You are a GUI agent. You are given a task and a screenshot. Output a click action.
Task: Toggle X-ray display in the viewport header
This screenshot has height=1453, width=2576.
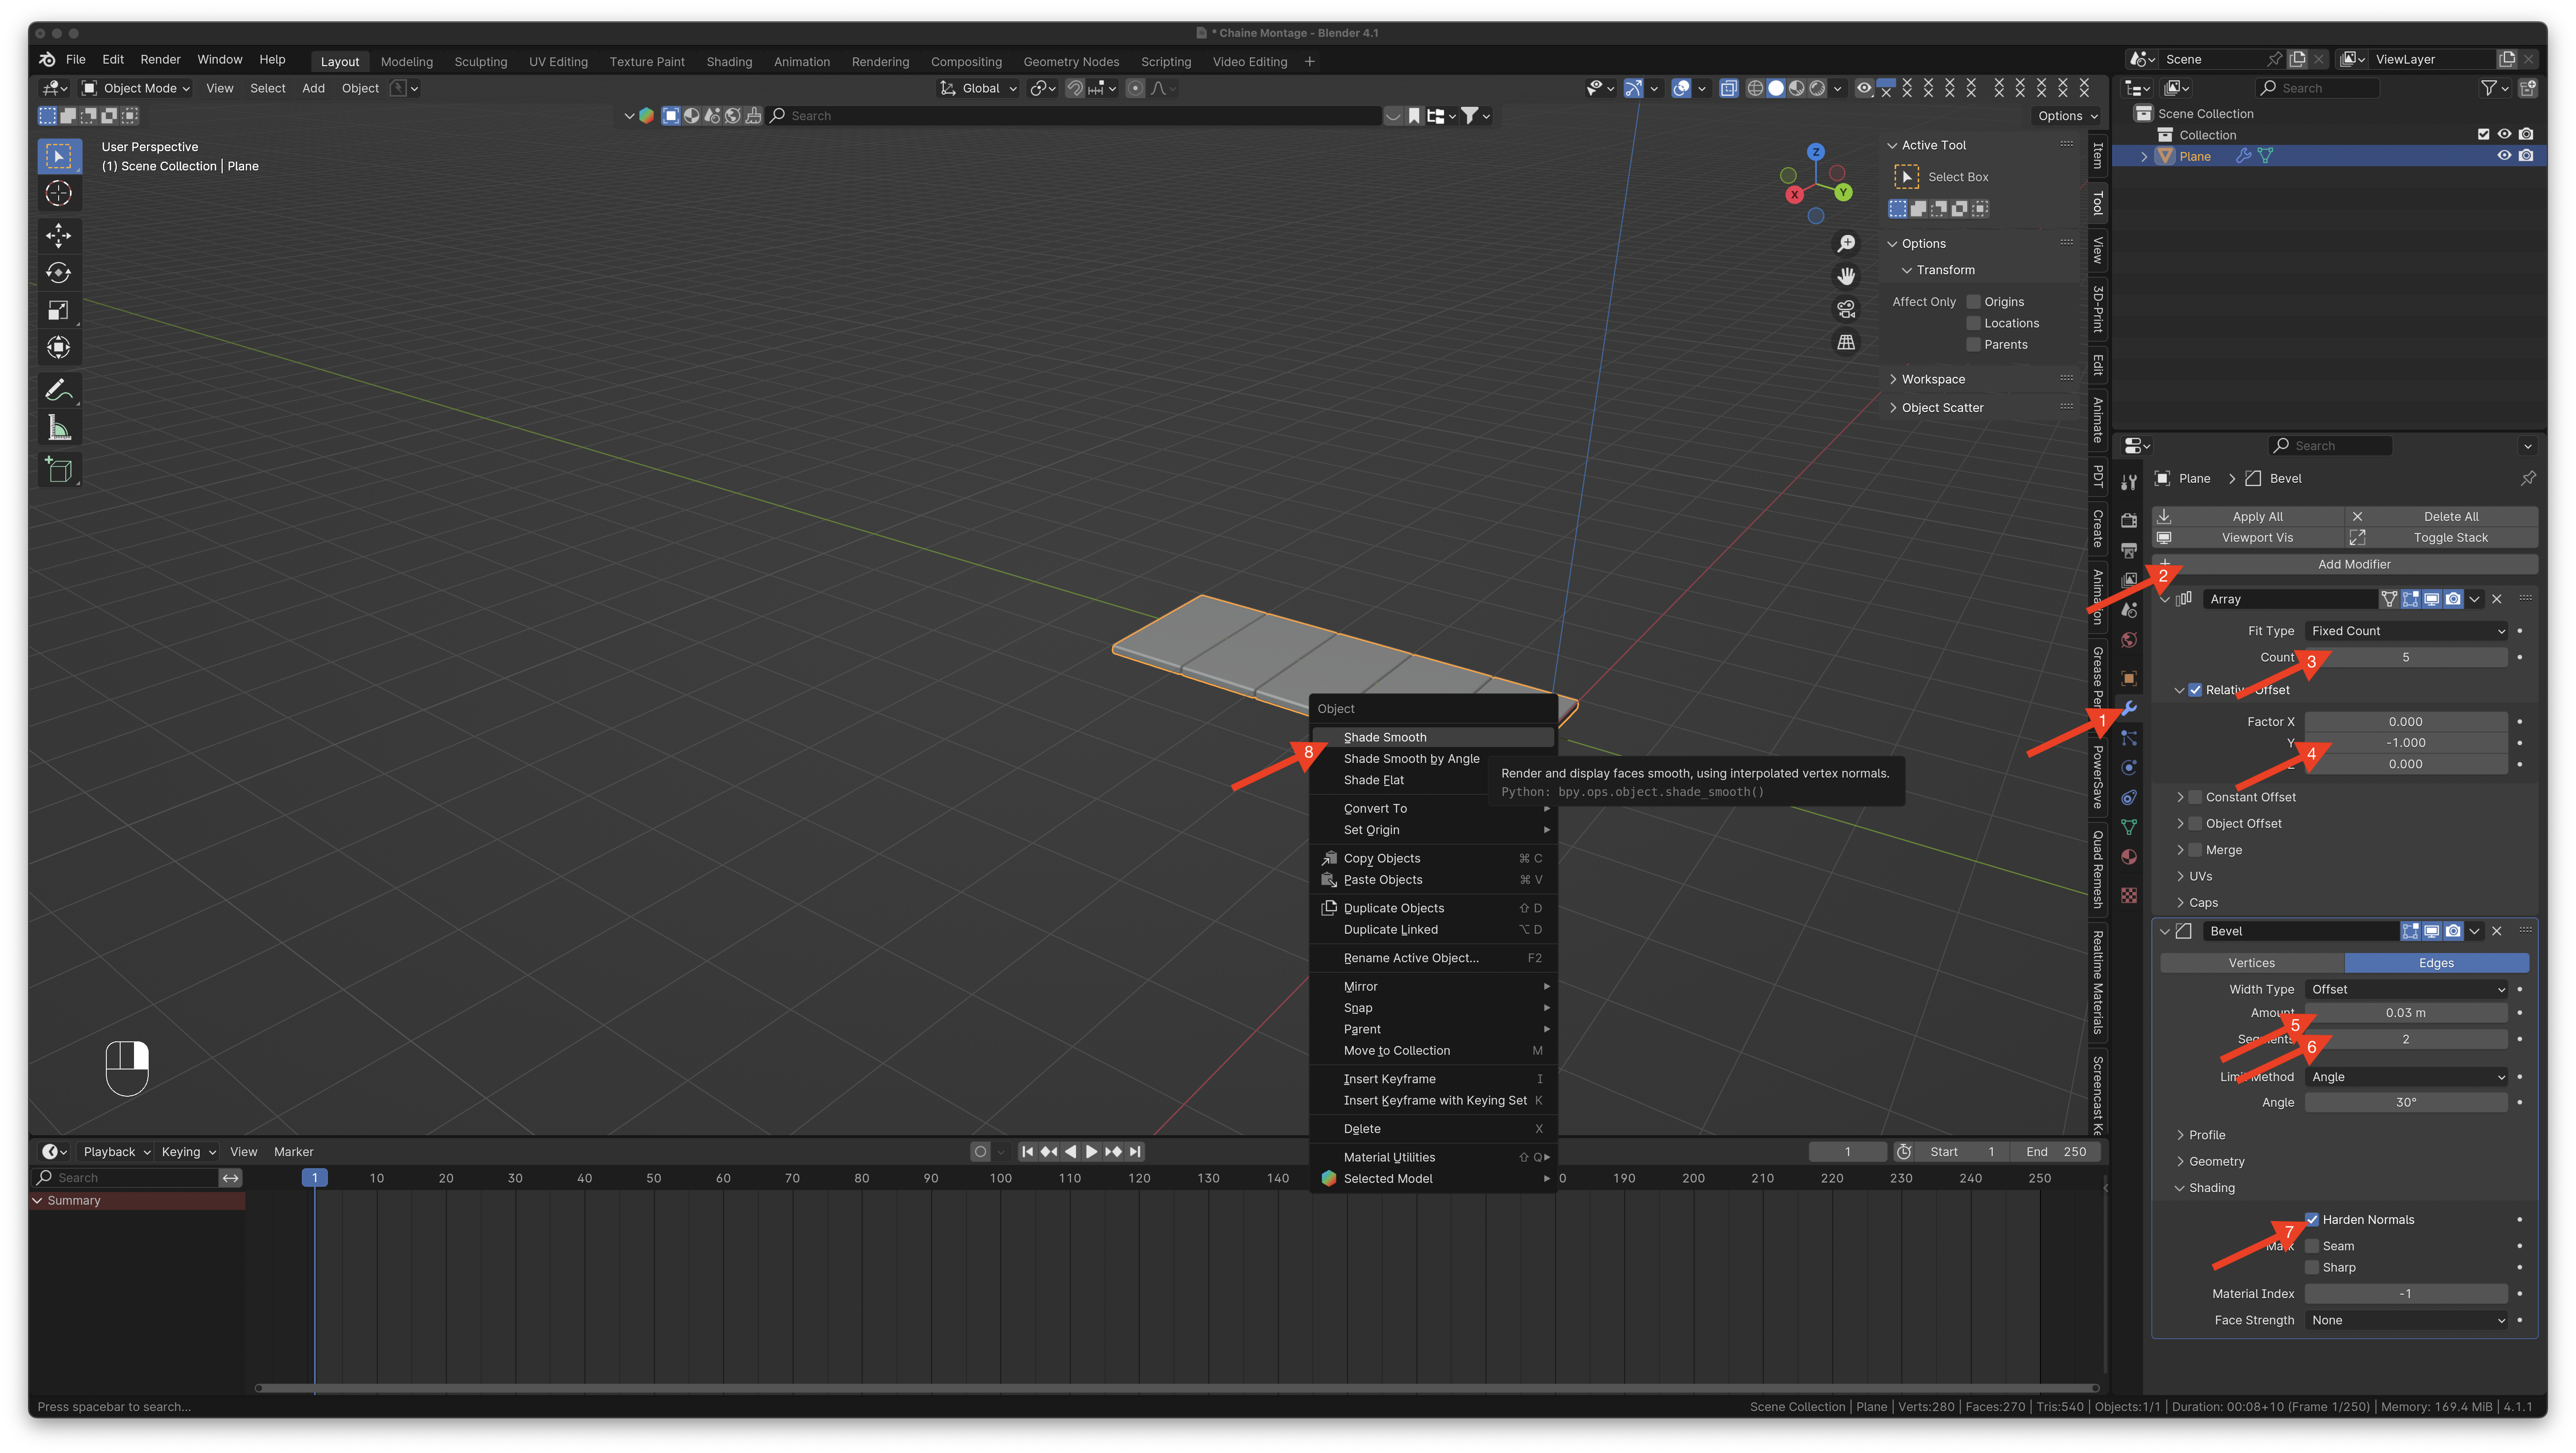click(x=1728, y=88)
